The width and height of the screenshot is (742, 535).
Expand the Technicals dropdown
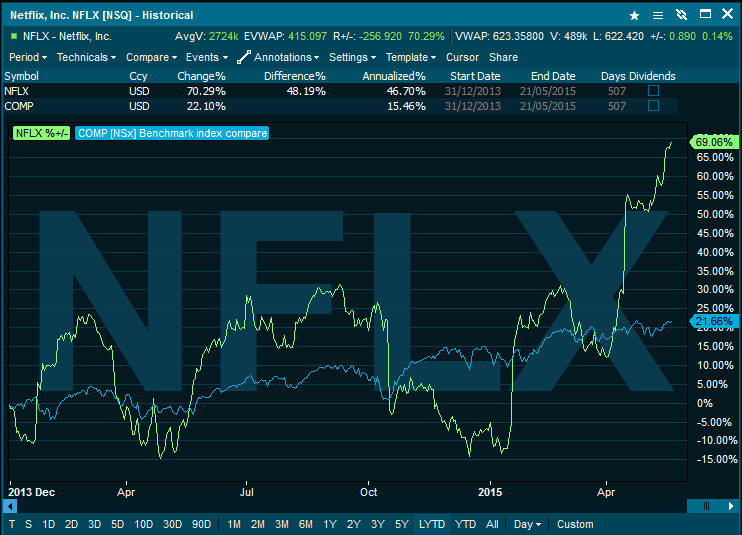tap(86, 57)
